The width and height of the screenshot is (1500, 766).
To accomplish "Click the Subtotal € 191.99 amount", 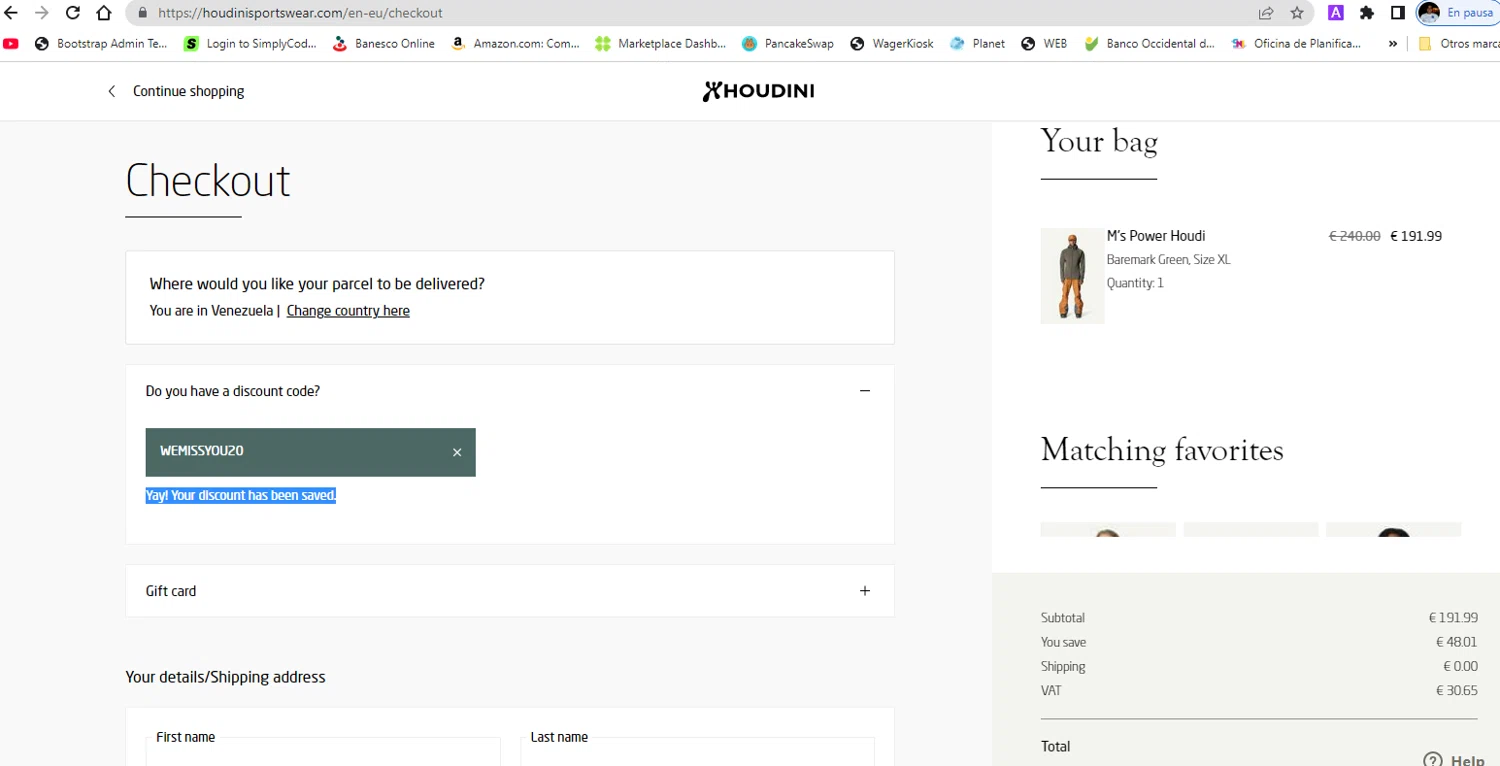I will (x=1453, y=618).
